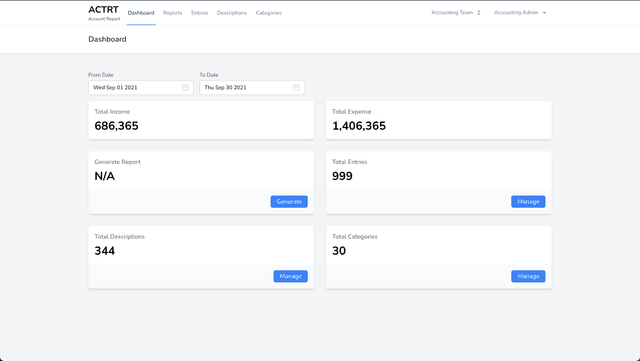Open the From Date calendar icon
Screen dimensions: 640x361
(x=185, y=87)
